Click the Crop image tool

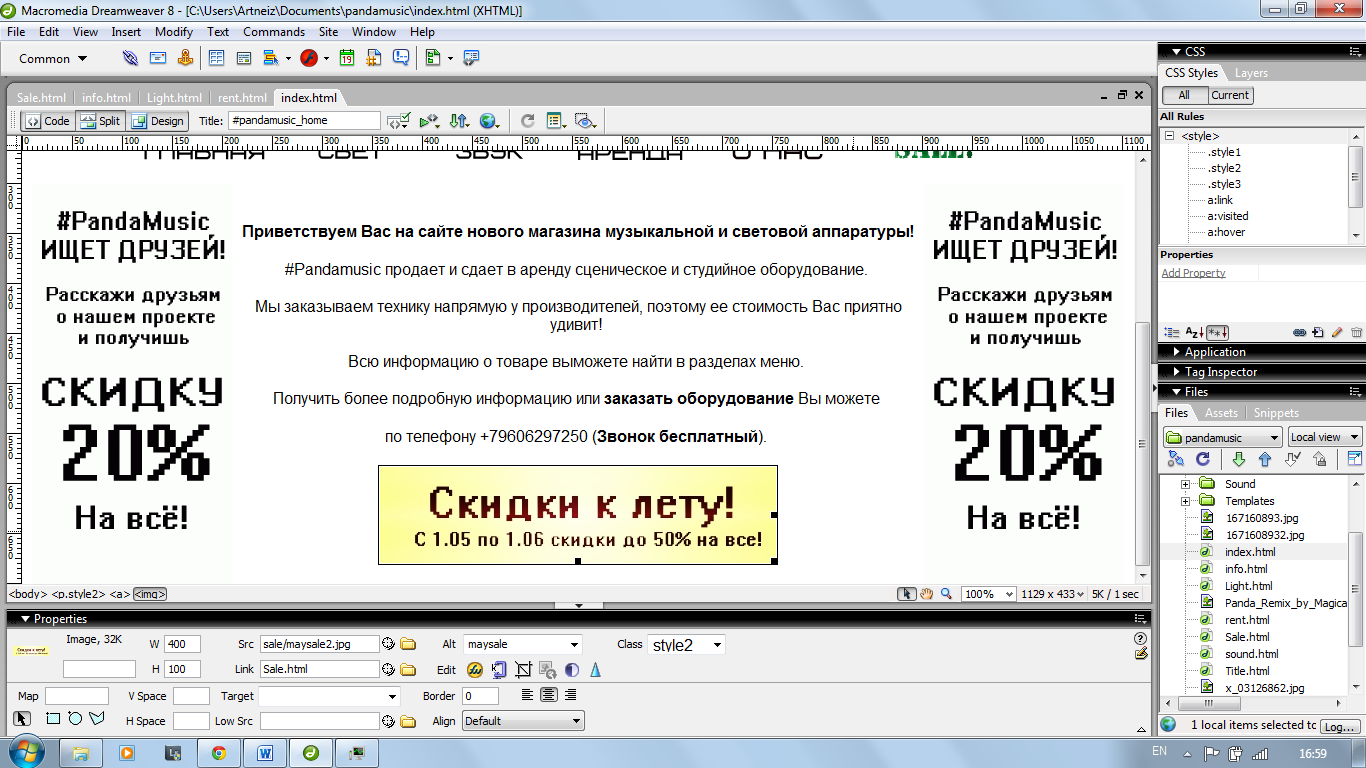click(x=524, y=670)
